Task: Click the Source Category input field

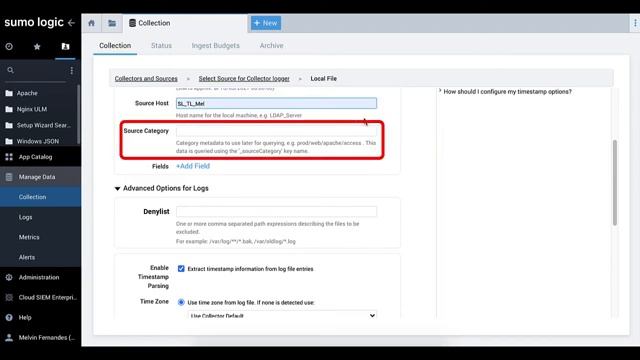Action: coord(276,131)
